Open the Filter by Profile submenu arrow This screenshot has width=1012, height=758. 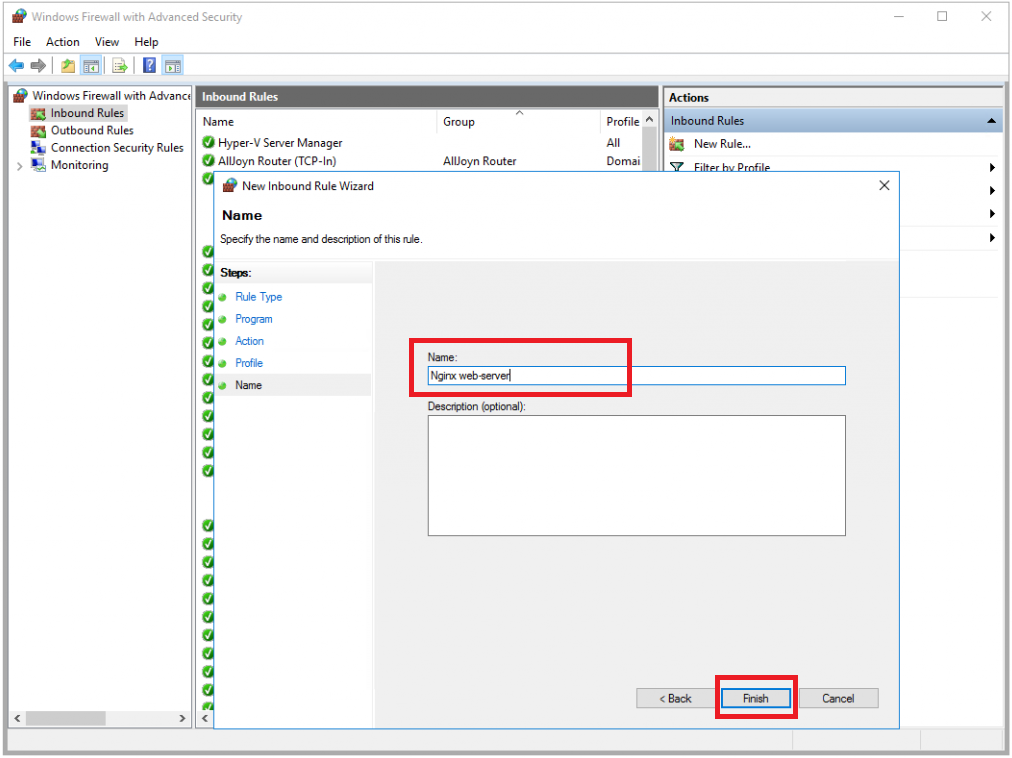[992, 167]
